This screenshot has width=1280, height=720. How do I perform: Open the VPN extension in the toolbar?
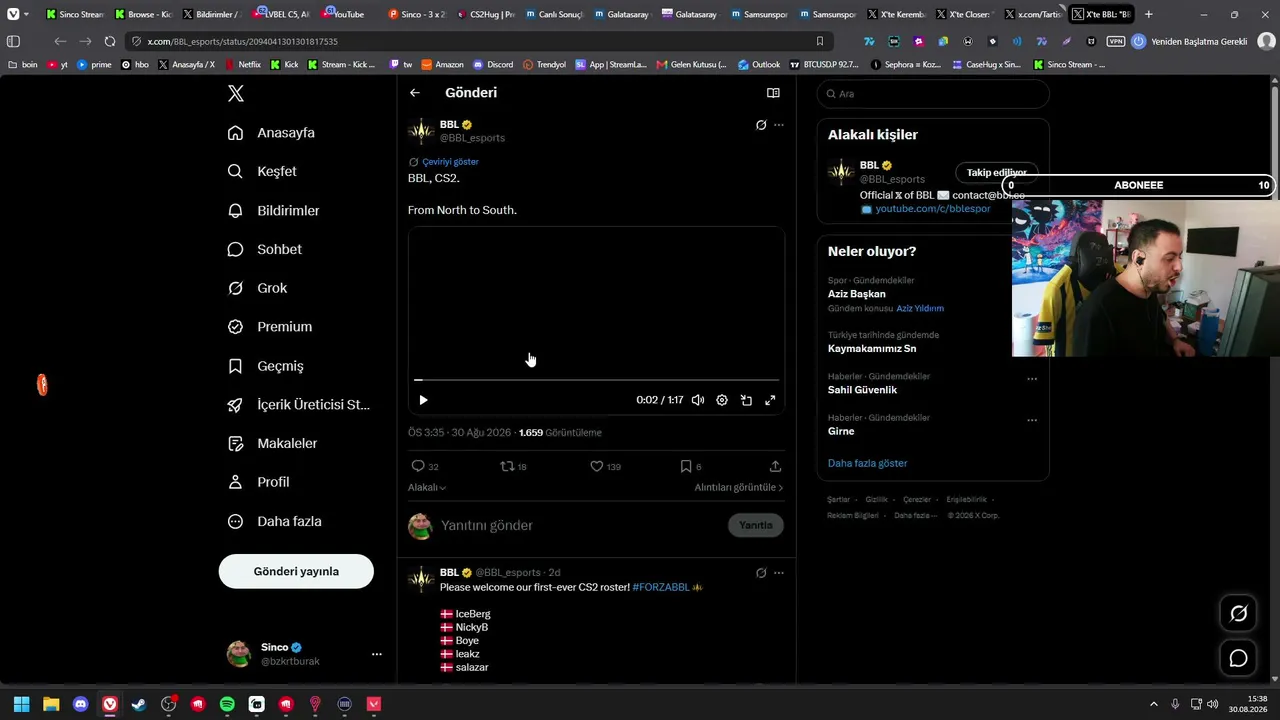[1115, 41]
